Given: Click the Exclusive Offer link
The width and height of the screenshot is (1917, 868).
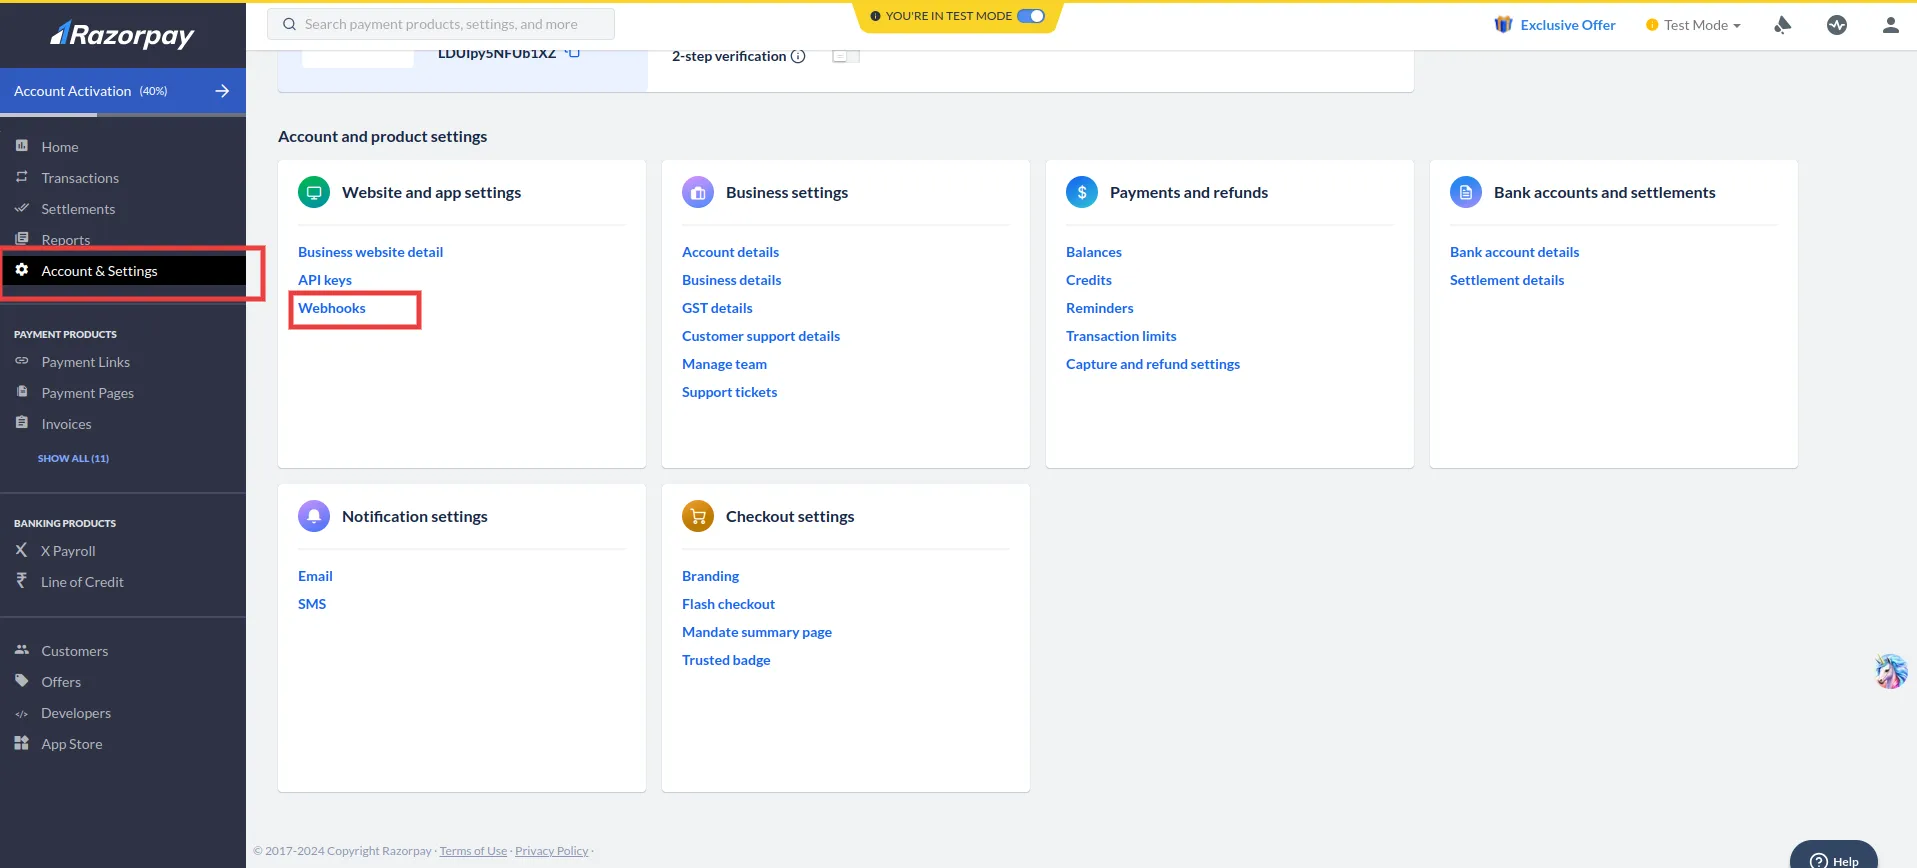Looking at the screenshot, I should coord(1567,25).
